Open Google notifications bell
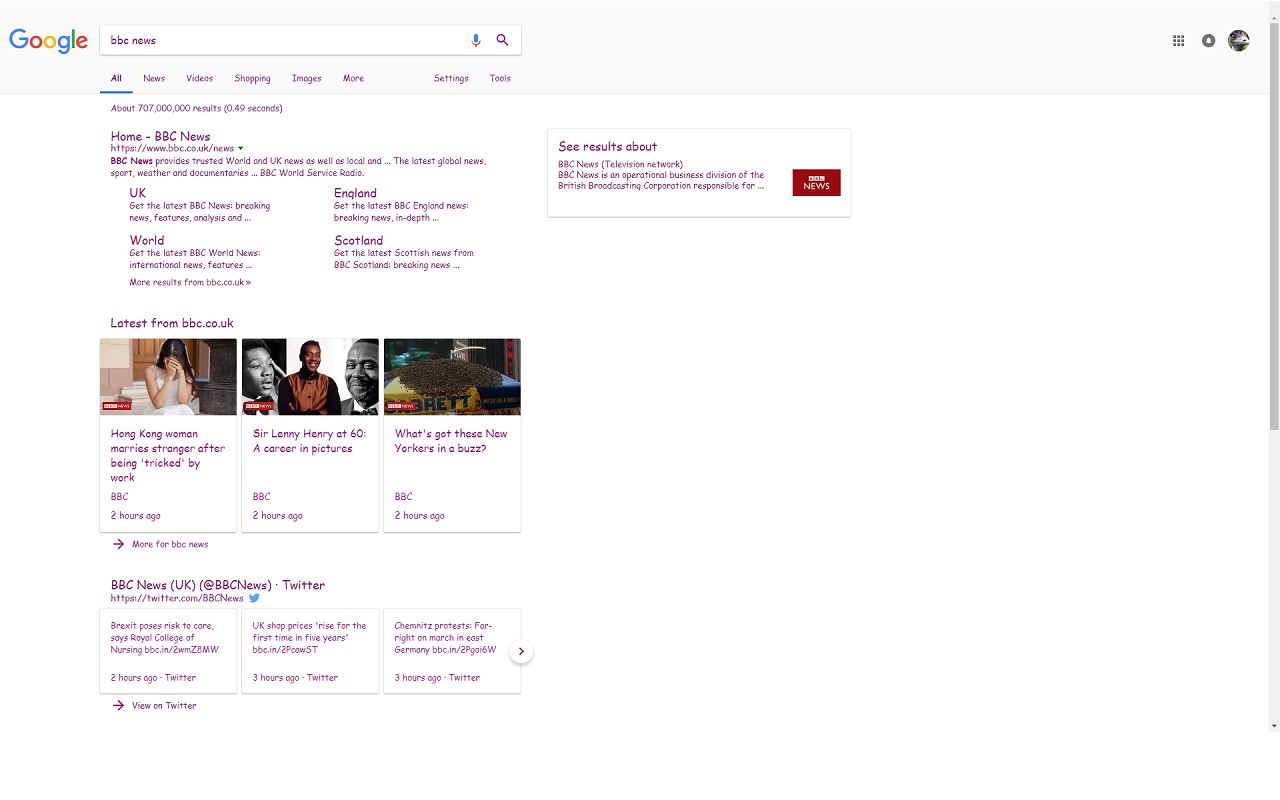Screen dimensions: 1280x800 coord(1209,40)
